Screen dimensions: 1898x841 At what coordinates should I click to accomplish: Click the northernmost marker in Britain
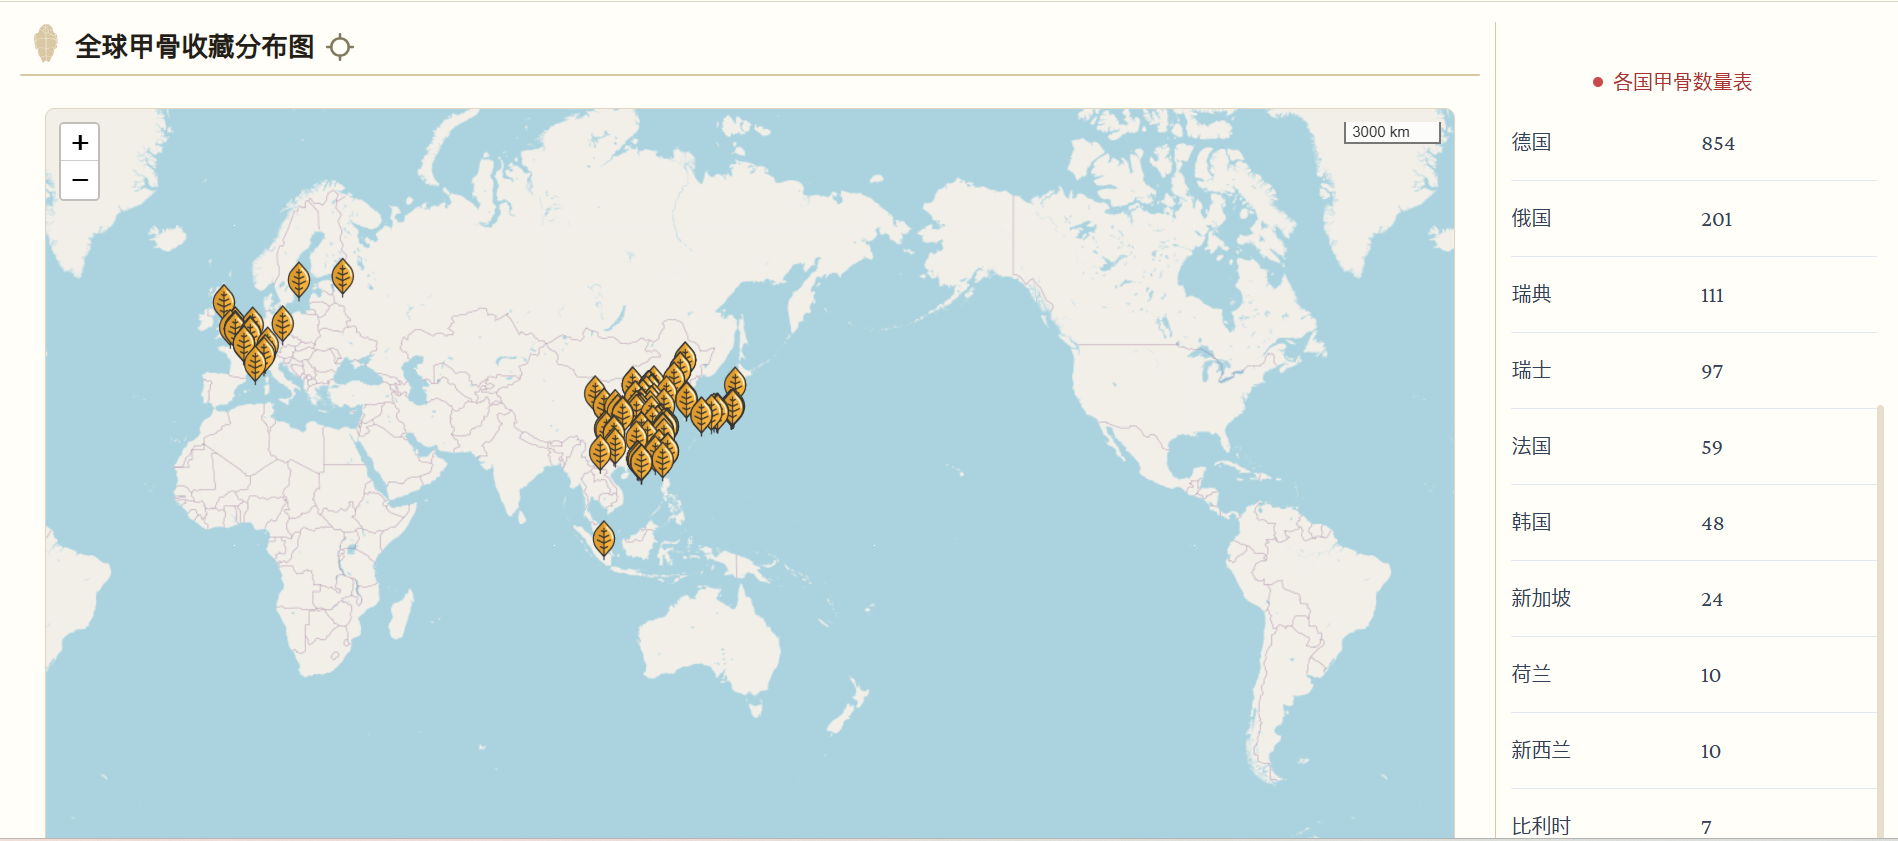pos(224,302)
